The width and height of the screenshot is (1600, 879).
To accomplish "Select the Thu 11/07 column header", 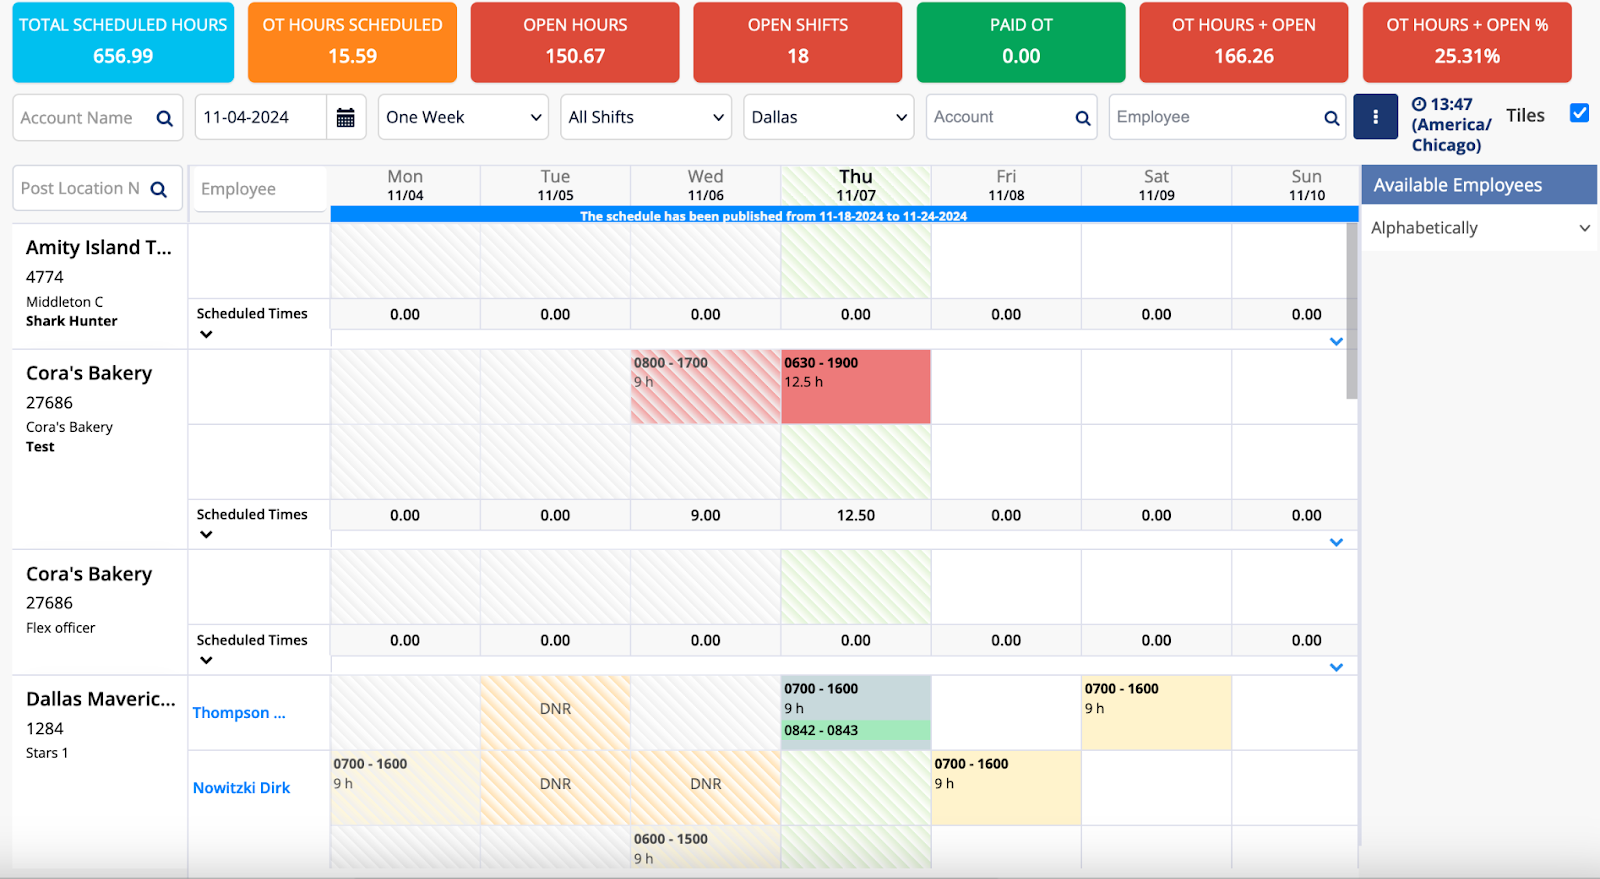I will (855, 185).
